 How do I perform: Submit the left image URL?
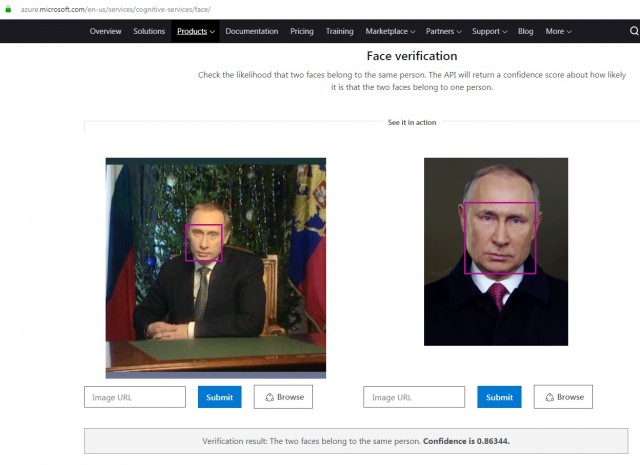tap(220, 397)
